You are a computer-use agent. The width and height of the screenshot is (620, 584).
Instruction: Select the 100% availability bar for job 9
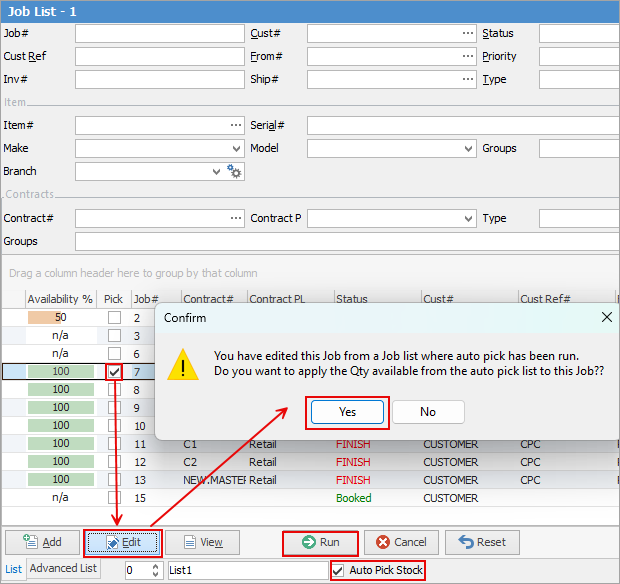[61, 408]
